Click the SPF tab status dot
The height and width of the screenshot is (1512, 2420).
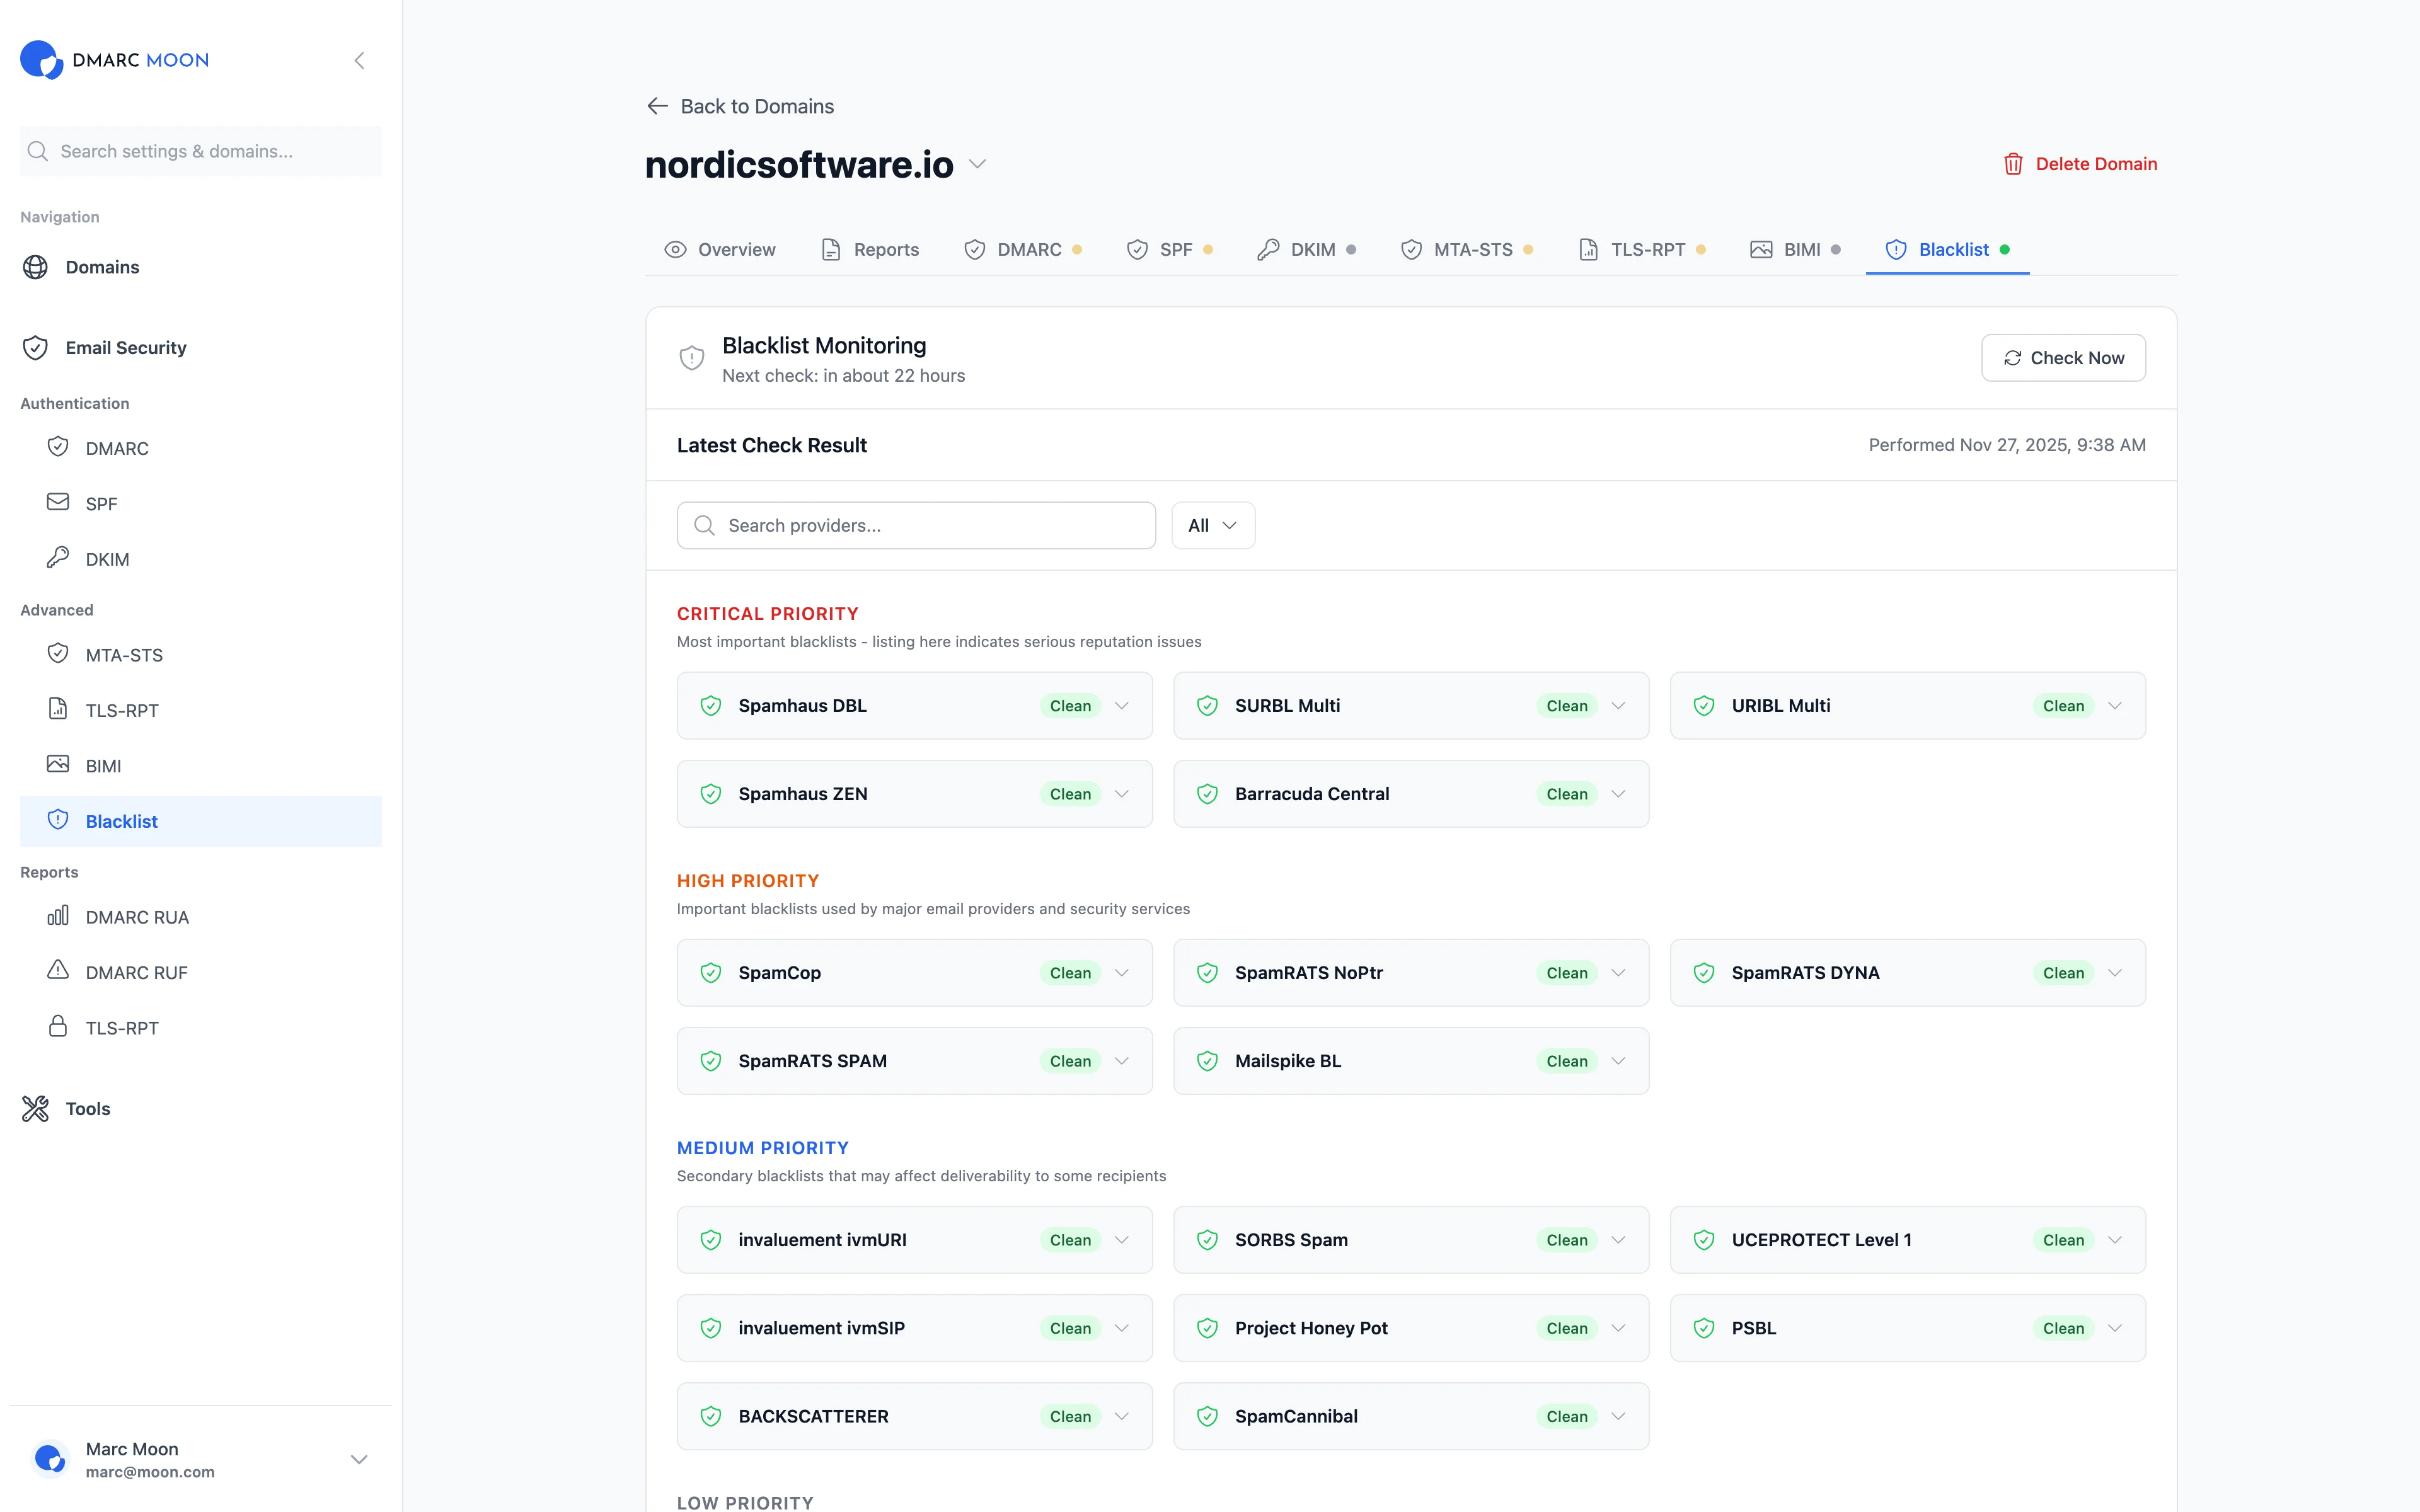point(1209,249)
